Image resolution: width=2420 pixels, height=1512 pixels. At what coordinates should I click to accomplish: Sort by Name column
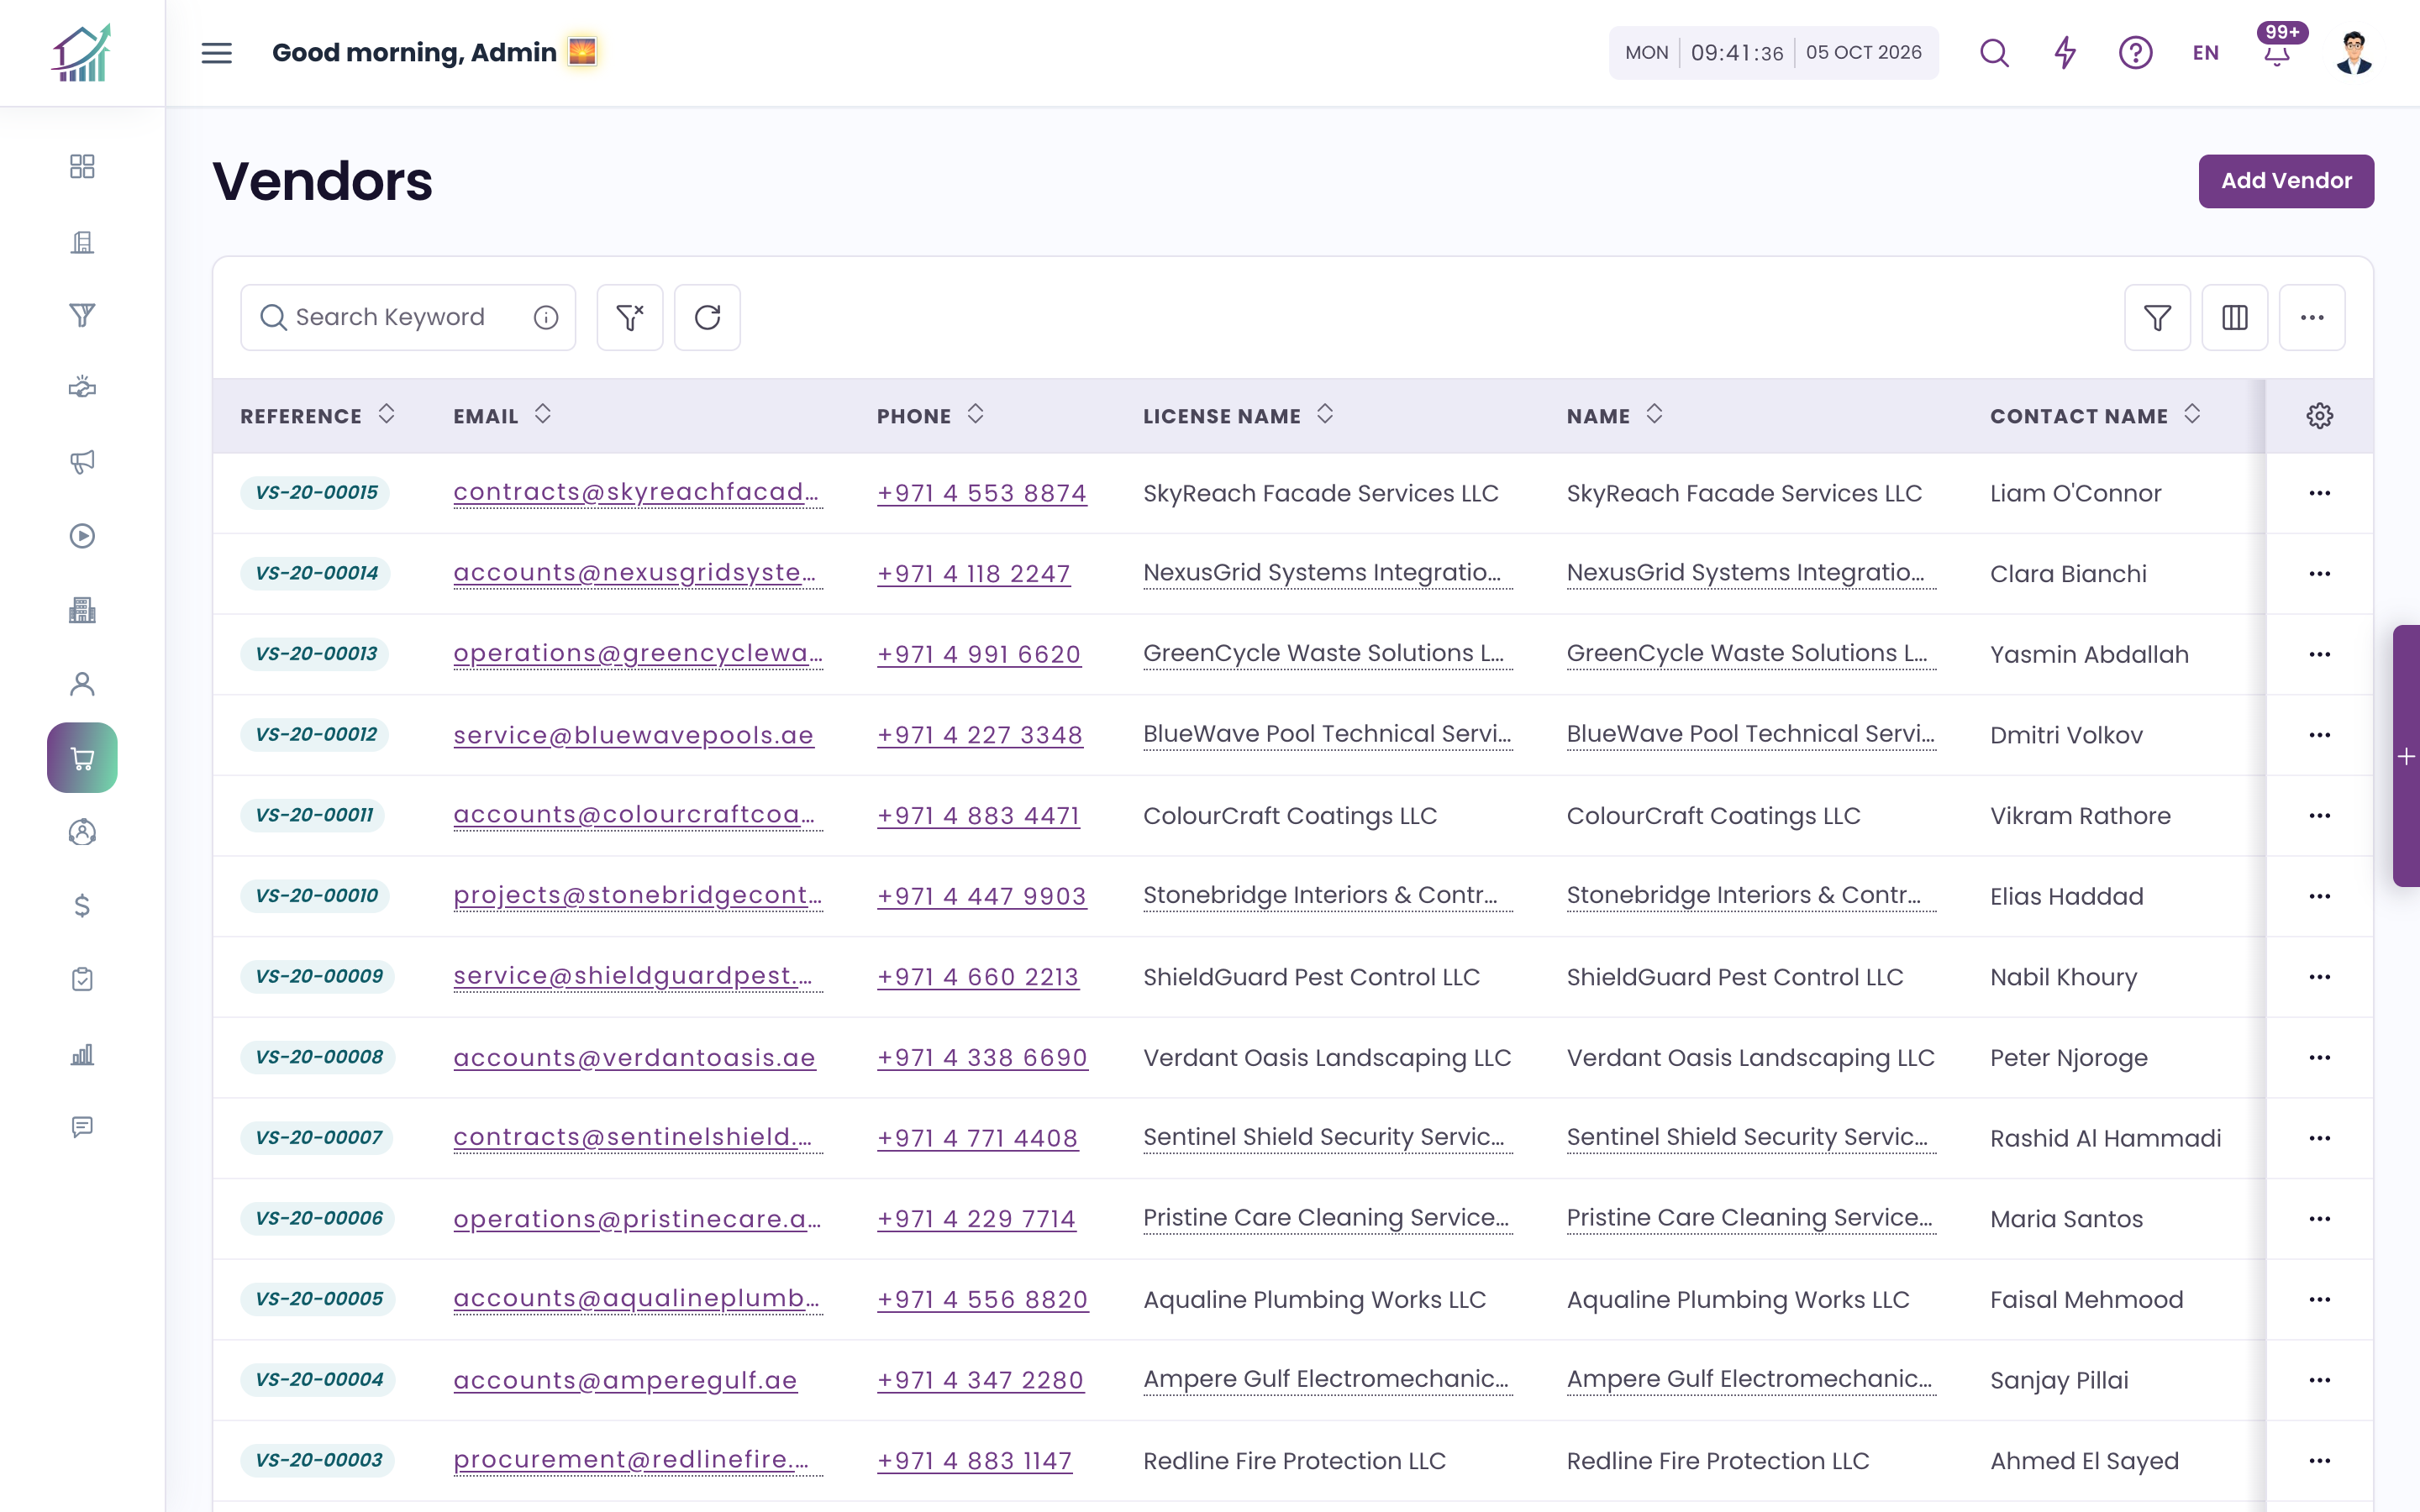(x=1654, y=414)
